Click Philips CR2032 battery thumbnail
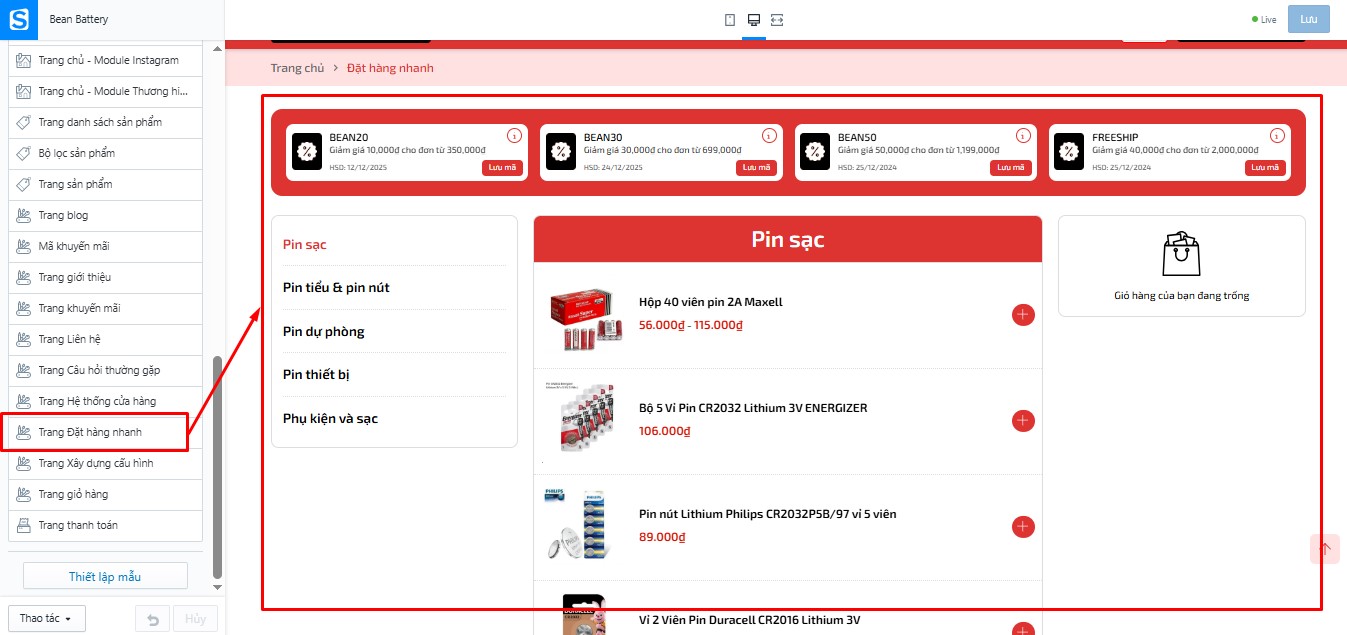Viewport: 1347px width, 635px height. pyautogui.click(x=577, y=526)
